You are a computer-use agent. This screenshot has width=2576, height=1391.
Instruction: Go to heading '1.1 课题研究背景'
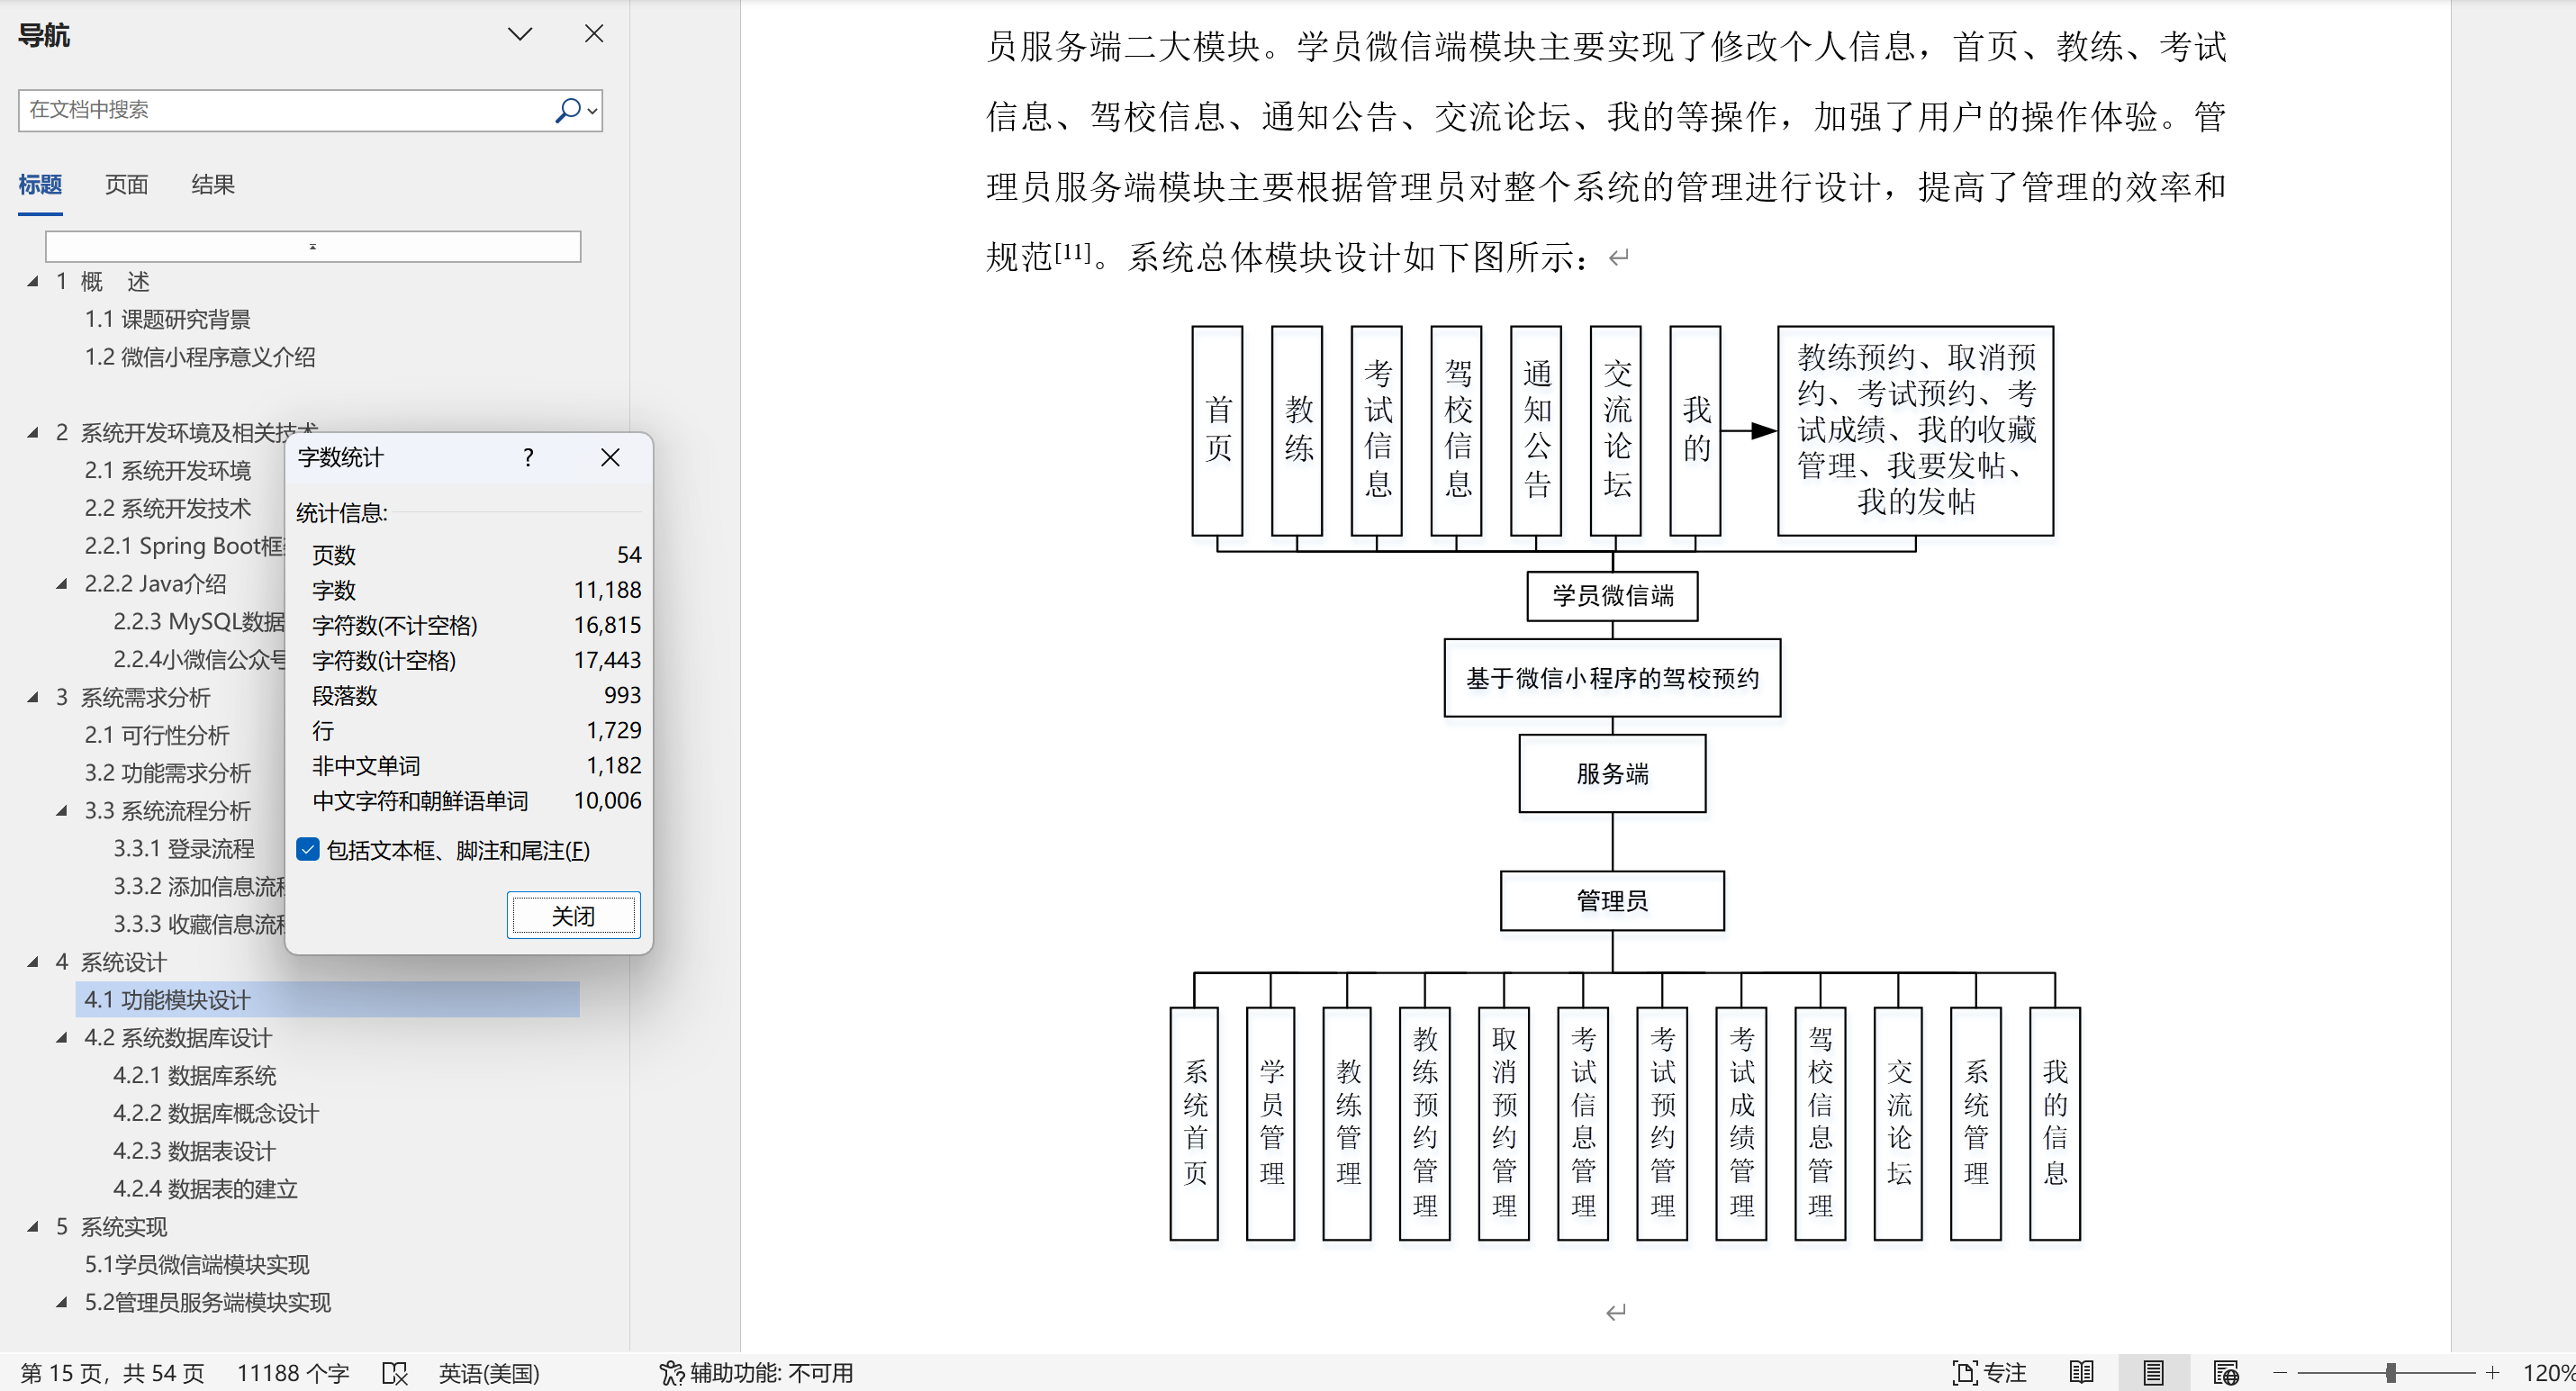tap(167, 320)
